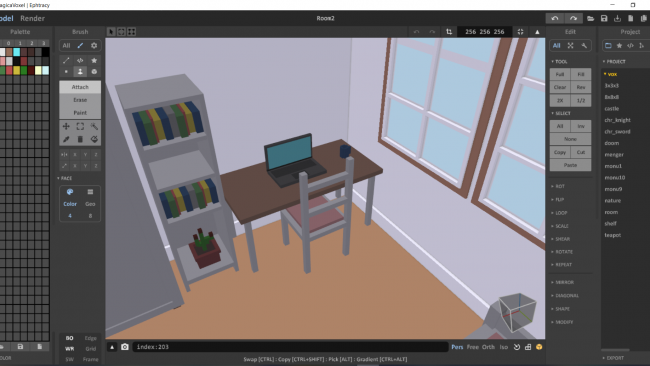
Task: Click the Paste button
Action: pyautogui.click(x=570, y=165)
